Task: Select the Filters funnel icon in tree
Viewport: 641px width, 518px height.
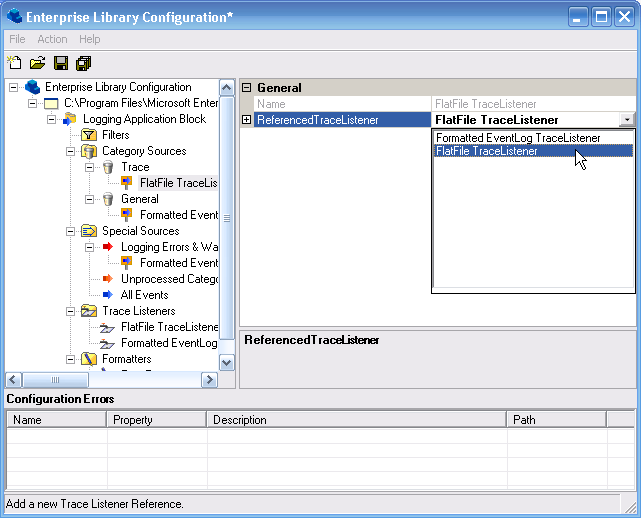Action: tap(89, 135)
